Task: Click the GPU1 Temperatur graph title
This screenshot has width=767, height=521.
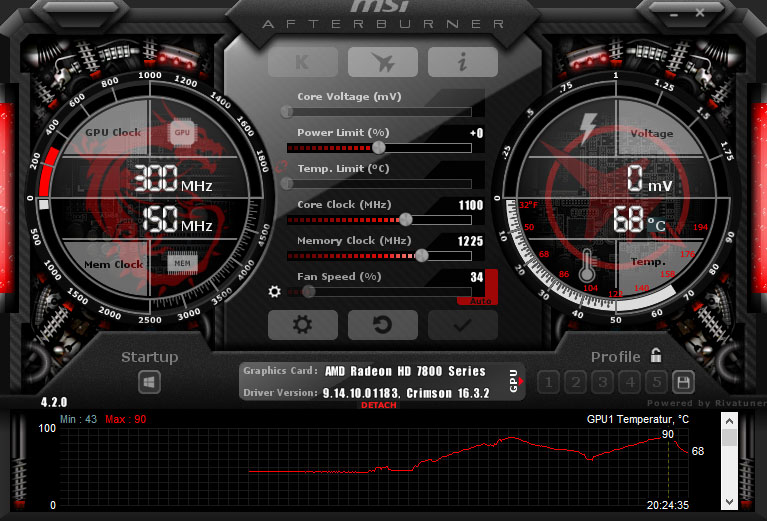Action: 637,419
